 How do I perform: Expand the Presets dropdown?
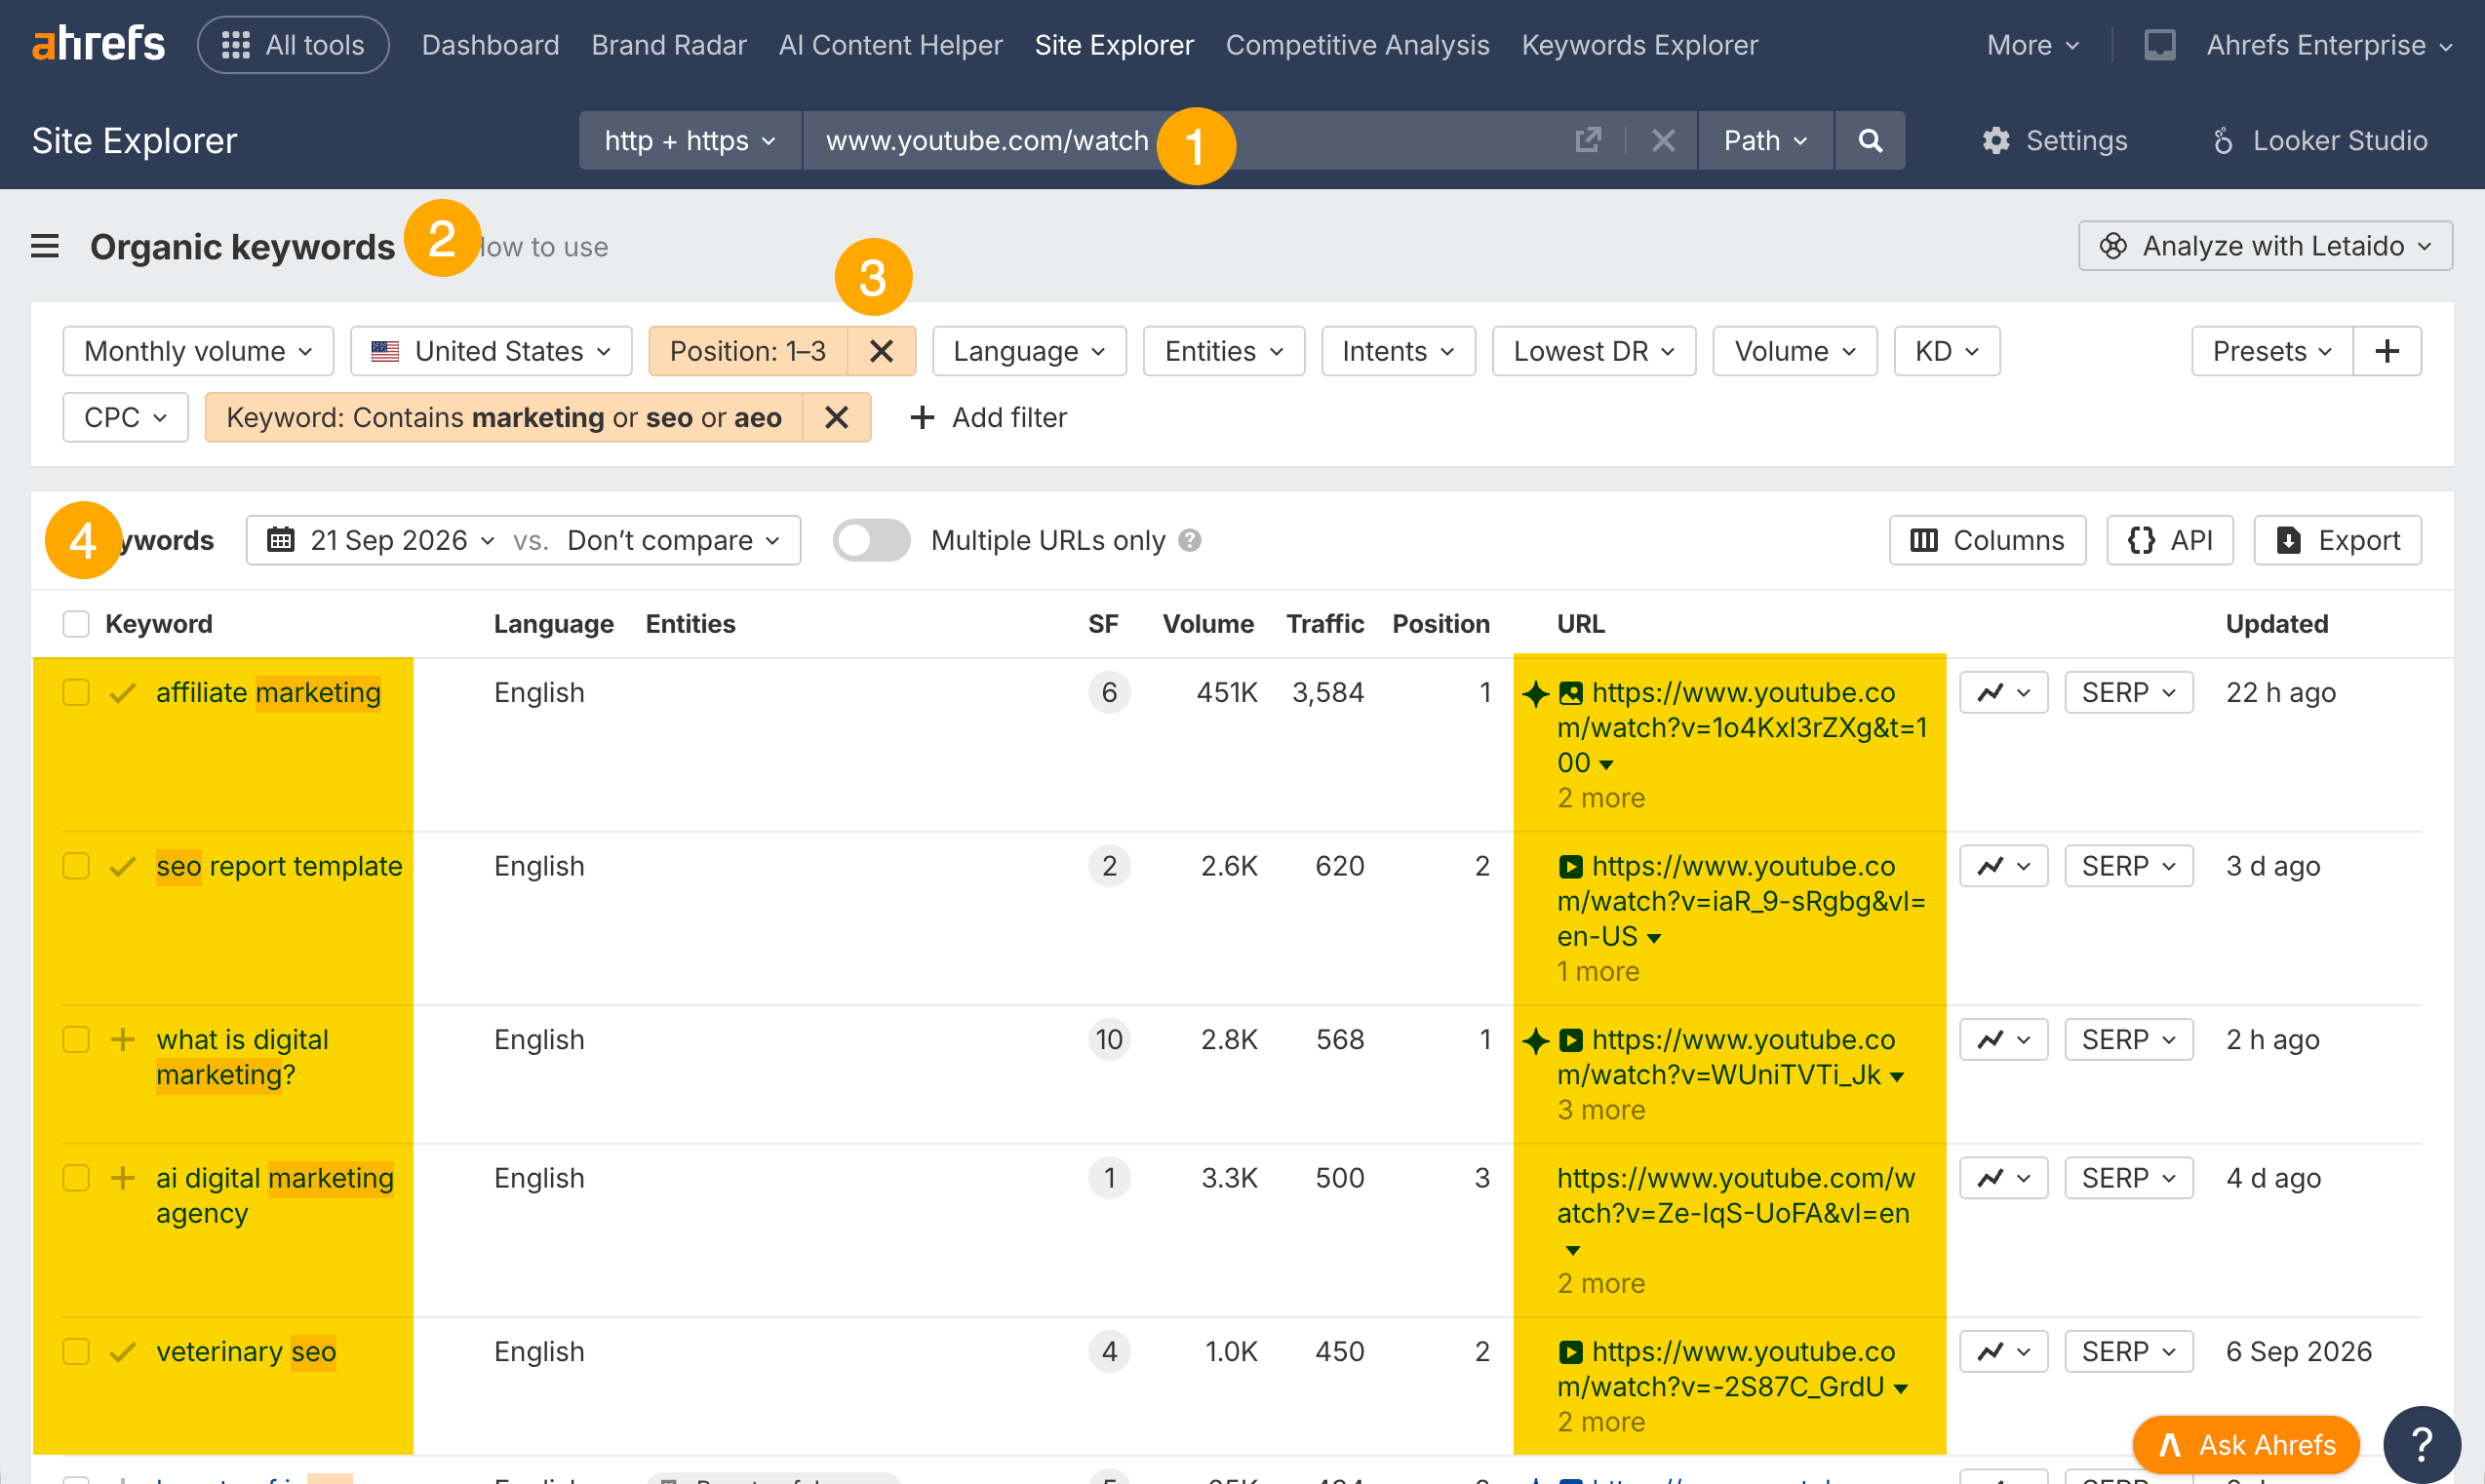(2272, 351)
